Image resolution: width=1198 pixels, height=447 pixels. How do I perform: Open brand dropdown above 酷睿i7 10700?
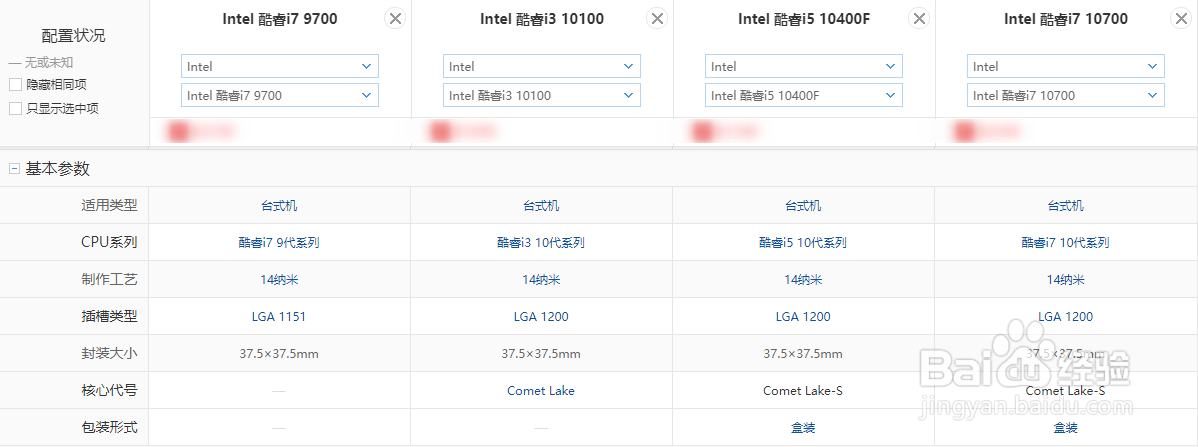coord(1065,66)
